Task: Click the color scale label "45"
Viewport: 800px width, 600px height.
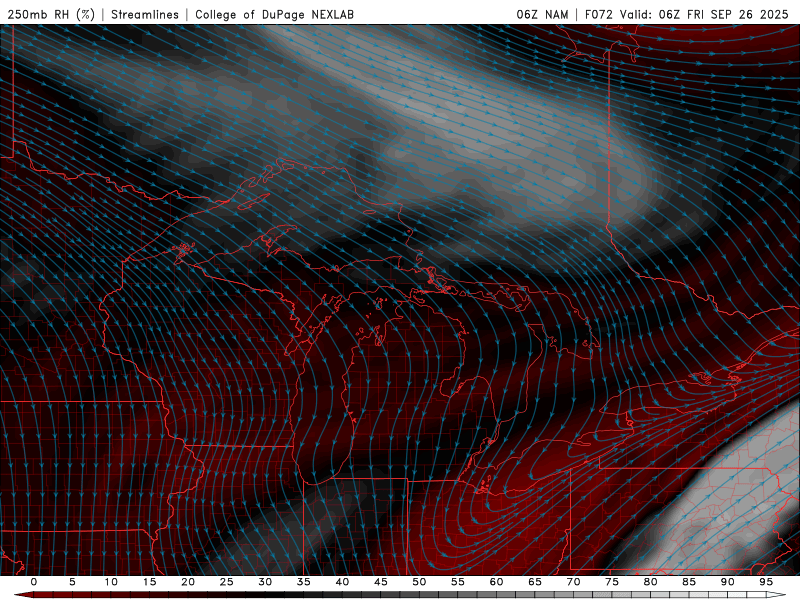Action: [x=381, y=582]
